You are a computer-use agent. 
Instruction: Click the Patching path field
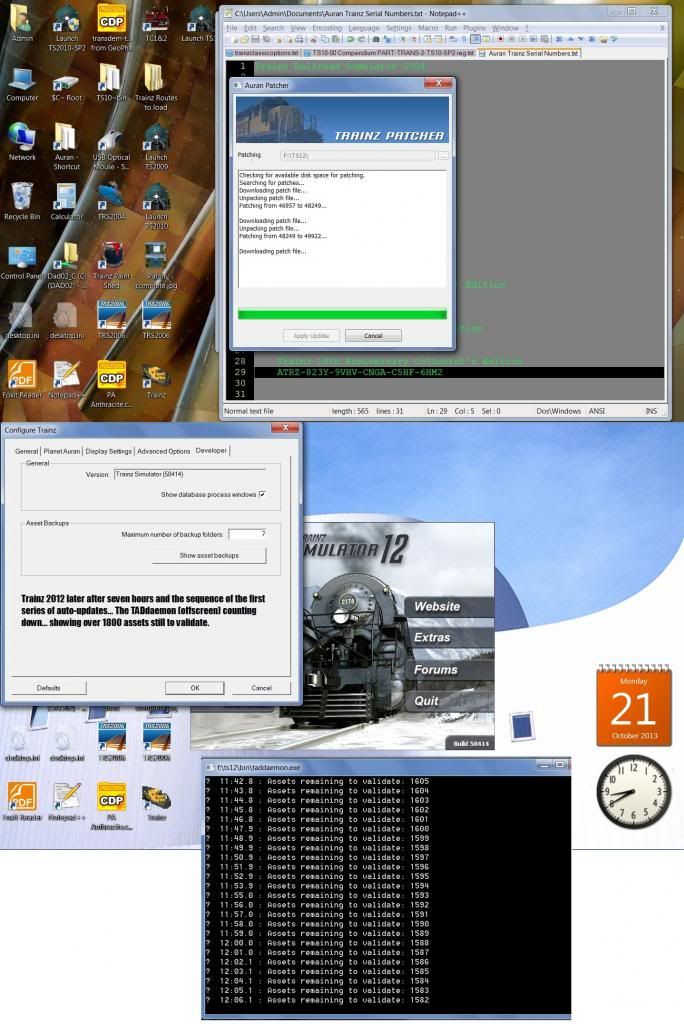pyautogui.click(x=357, y=155)
